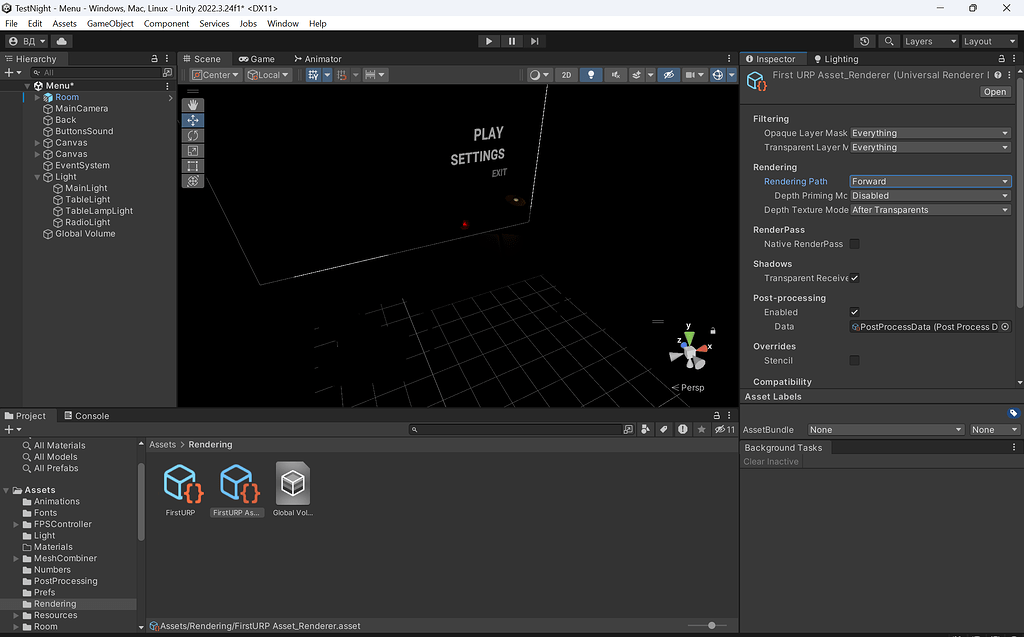Open the GameObject menu
Image resolution: width=1024 pixels, height=637 pixels.
pyautogui.click(x=110, y=23)
